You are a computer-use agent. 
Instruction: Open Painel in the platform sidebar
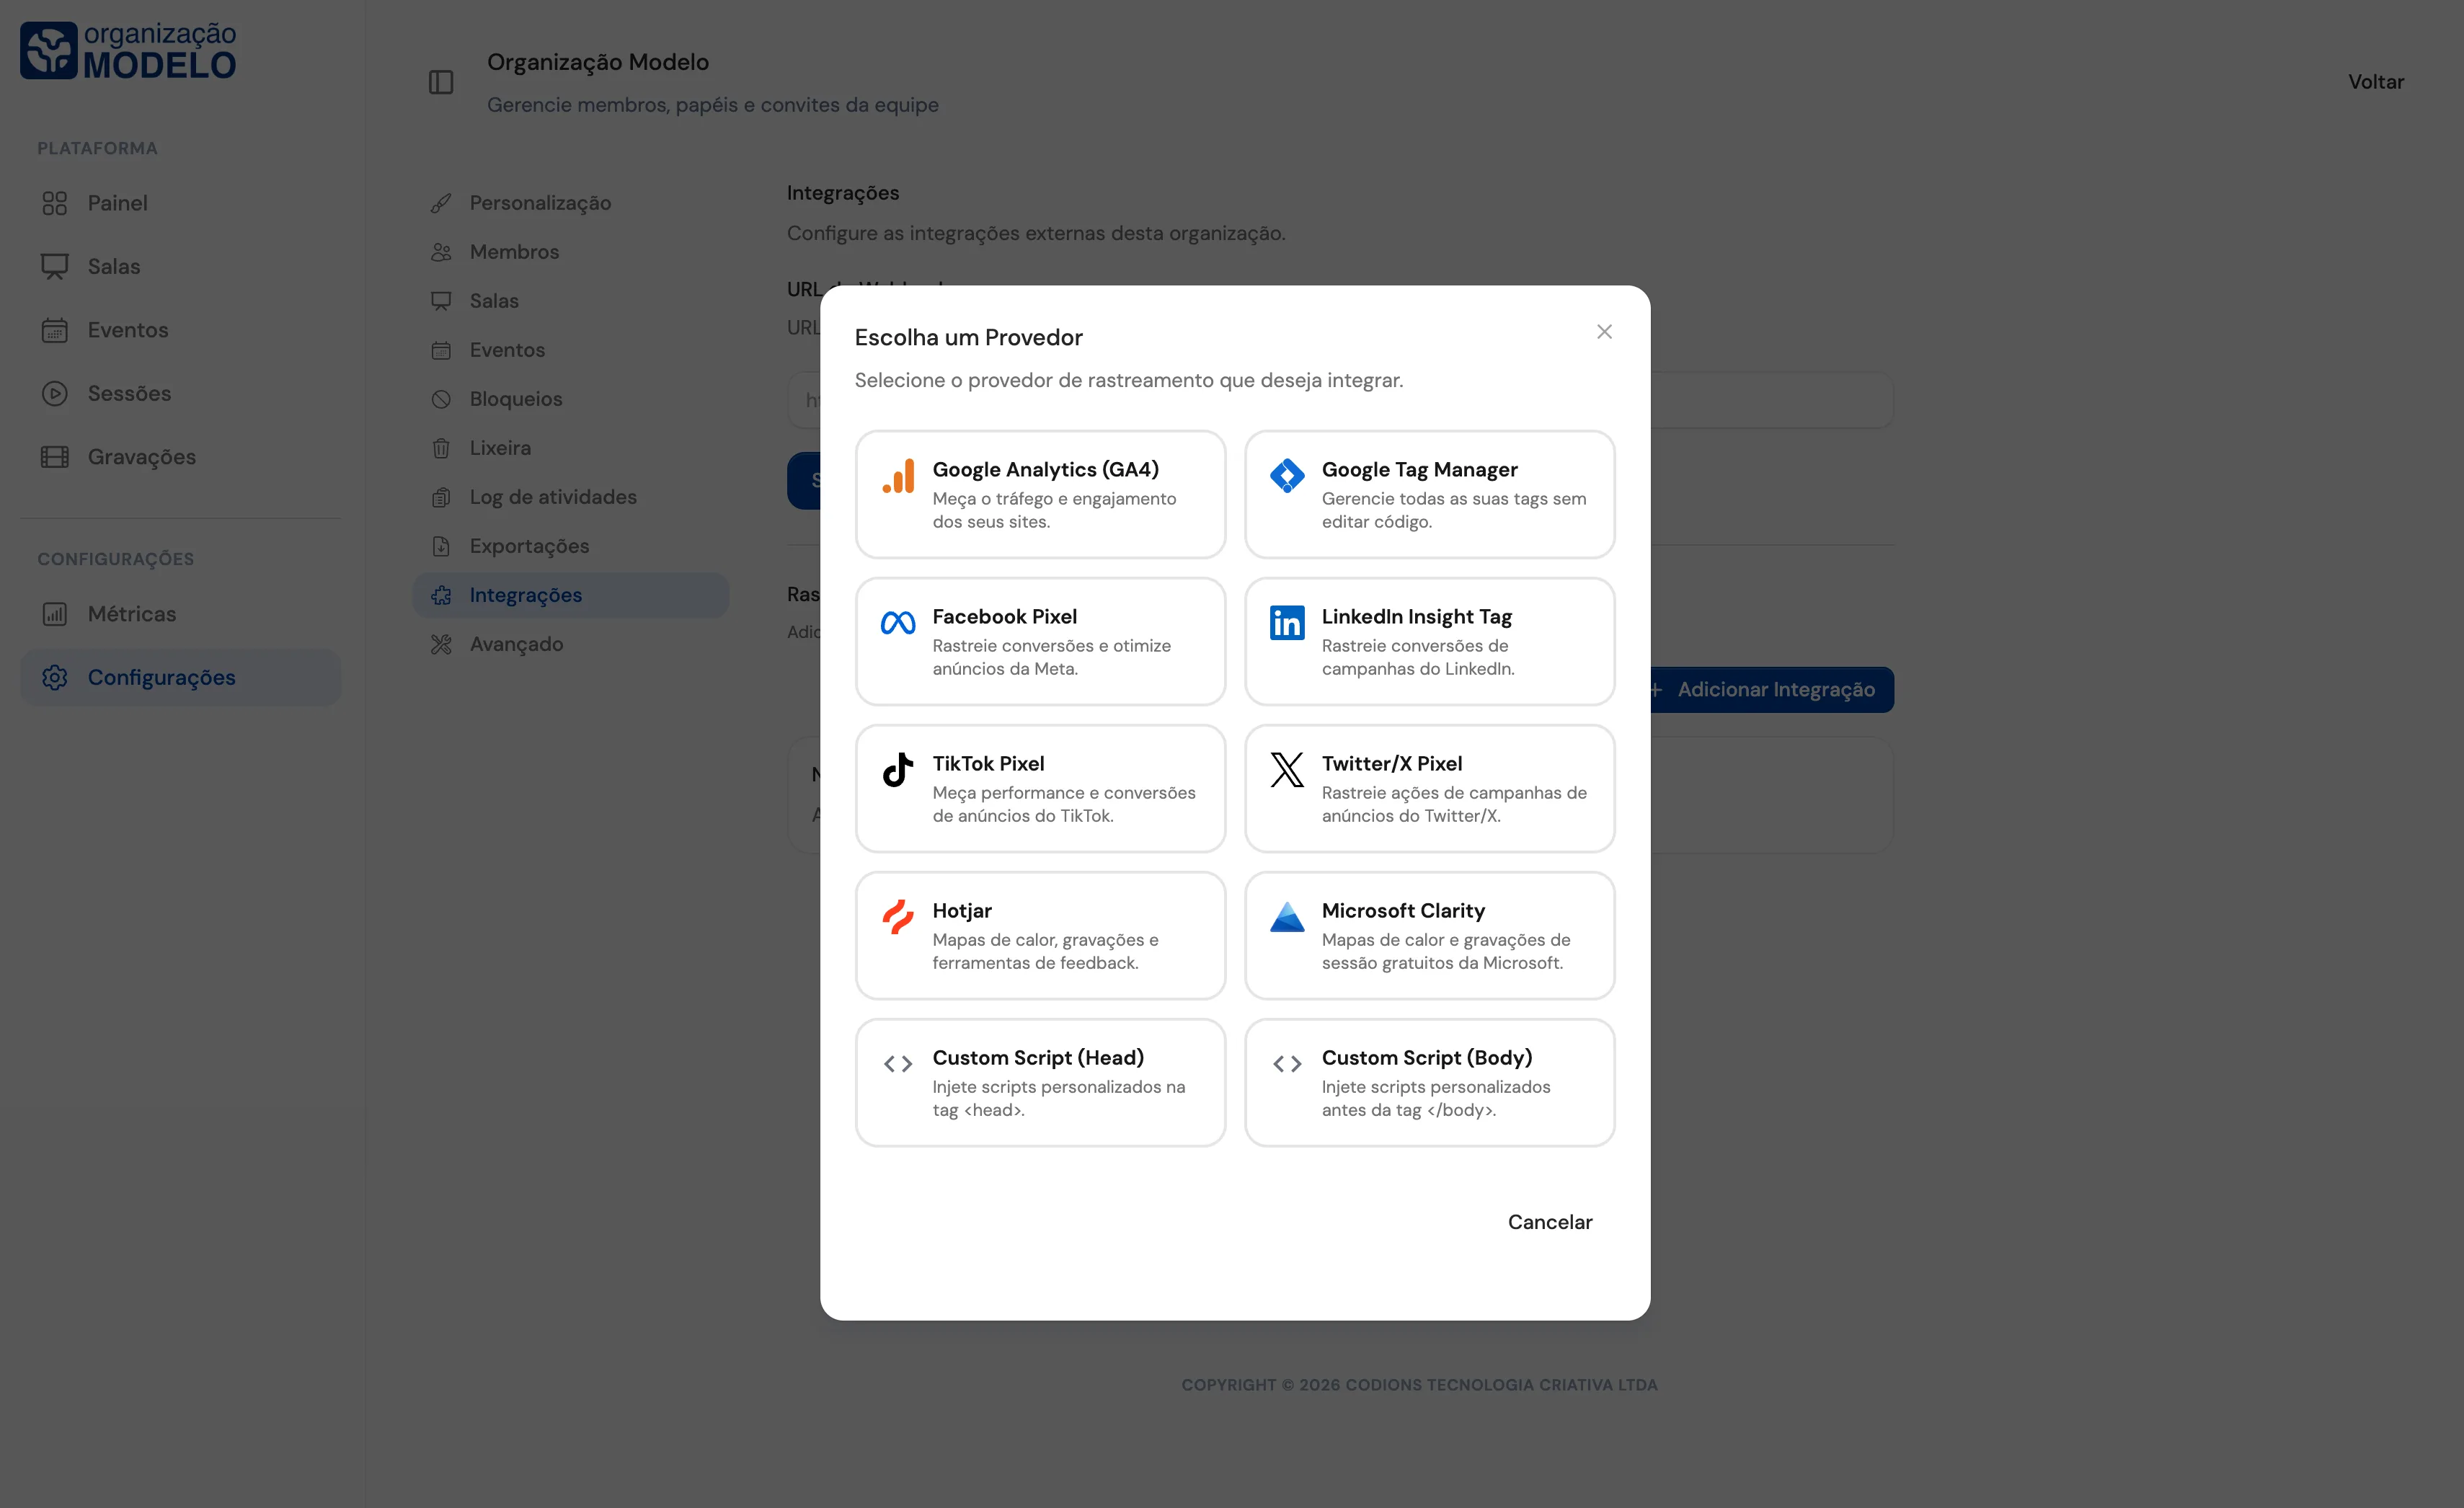tap(117, 203)
